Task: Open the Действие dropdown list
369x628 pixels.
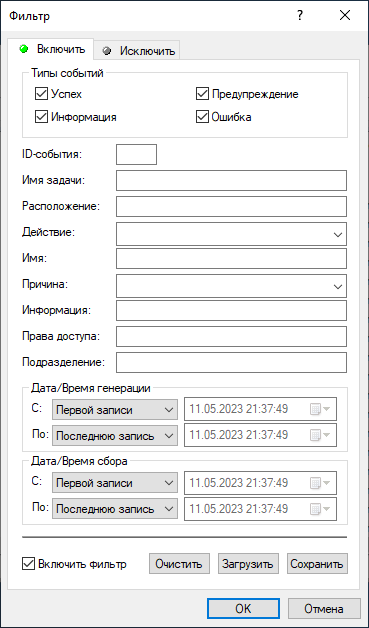Action: (x=231, y=234)
